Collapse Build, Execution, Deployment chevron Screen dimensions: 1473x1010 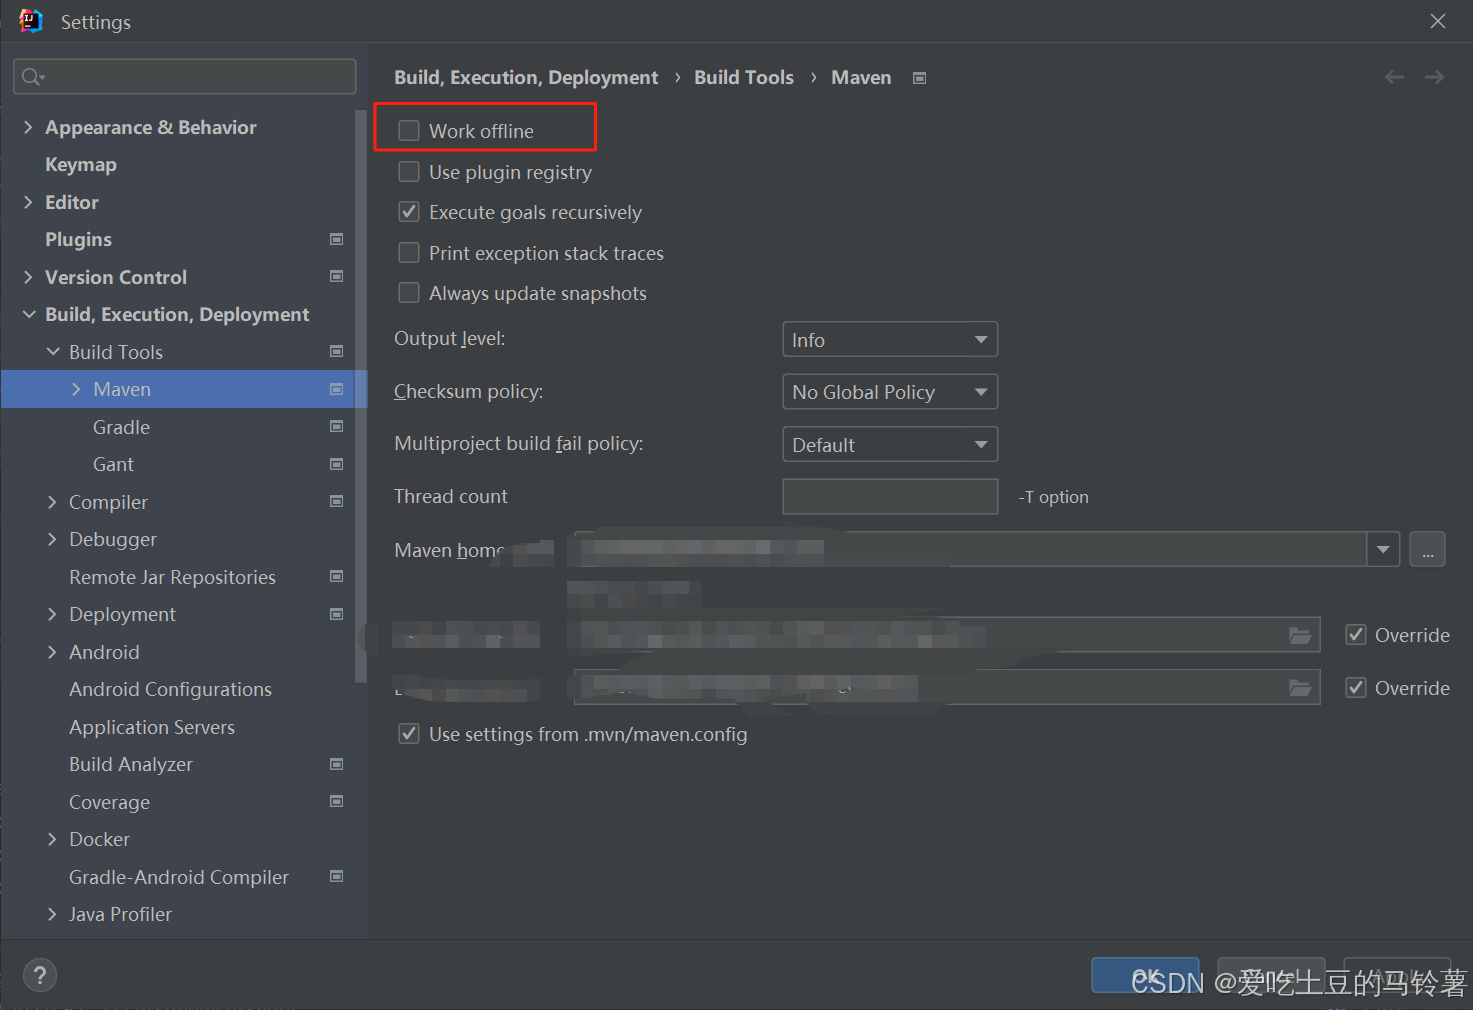point(28,314)
